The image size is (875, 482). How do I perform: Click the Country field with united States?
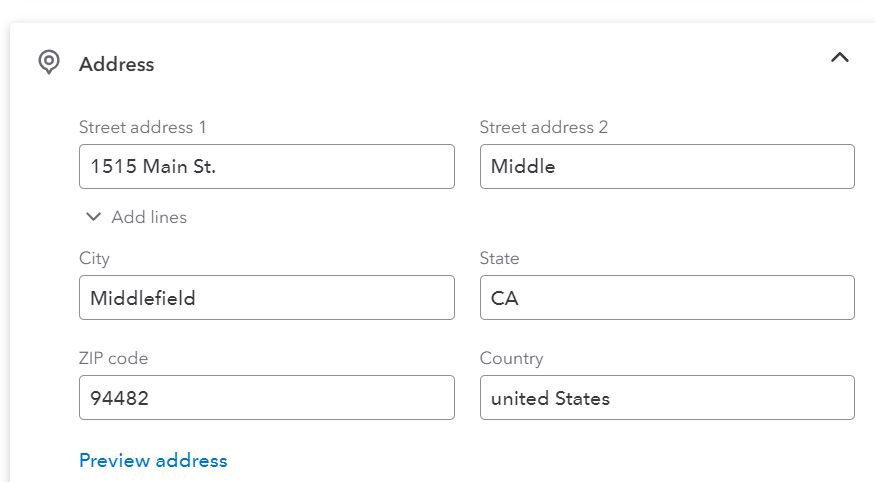click(x=667, y=397)
